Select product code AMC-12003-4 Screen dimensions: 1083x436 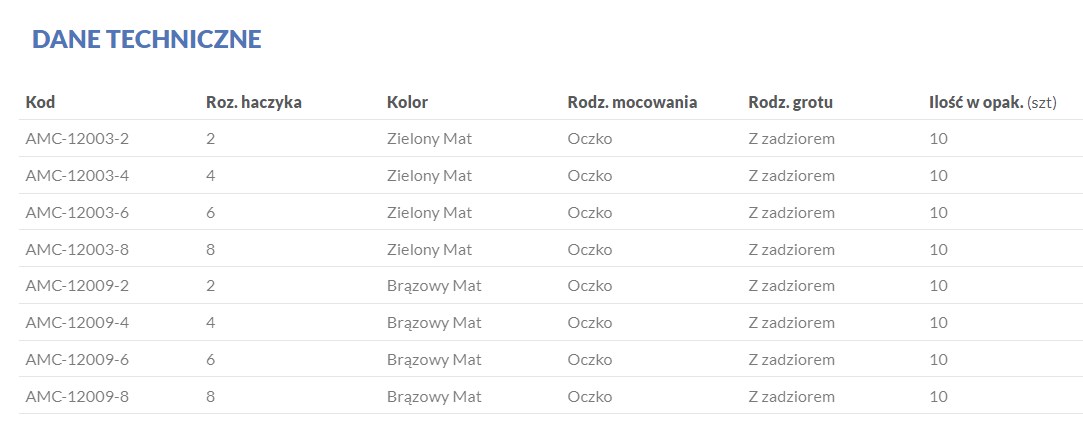pyautogui.click(x=77, y=176)
